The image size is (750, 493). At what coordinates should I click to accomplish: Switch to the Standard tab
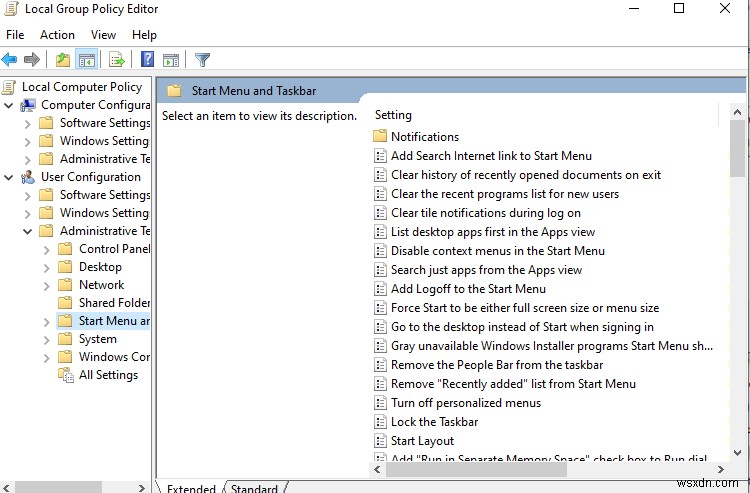pyautogui.click(x=254, y=488)
